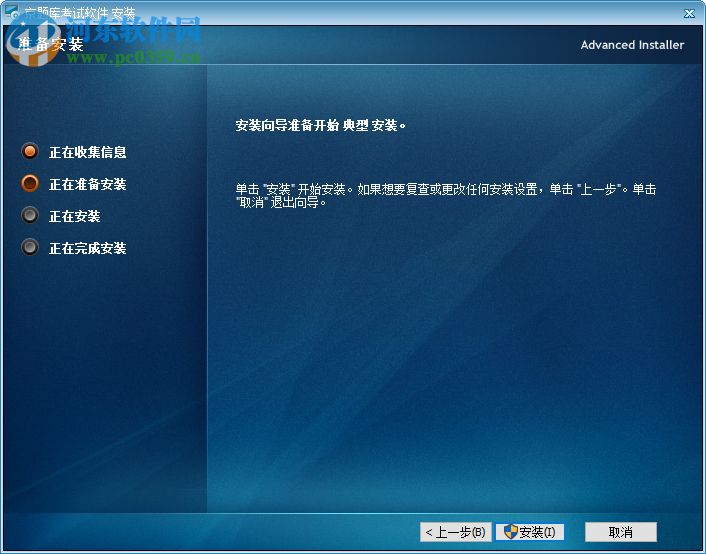Screen dimensions: 706x554
Task: Click the instruction paragraph starting 单击 "安装"
Action: (x=446, y=195)
